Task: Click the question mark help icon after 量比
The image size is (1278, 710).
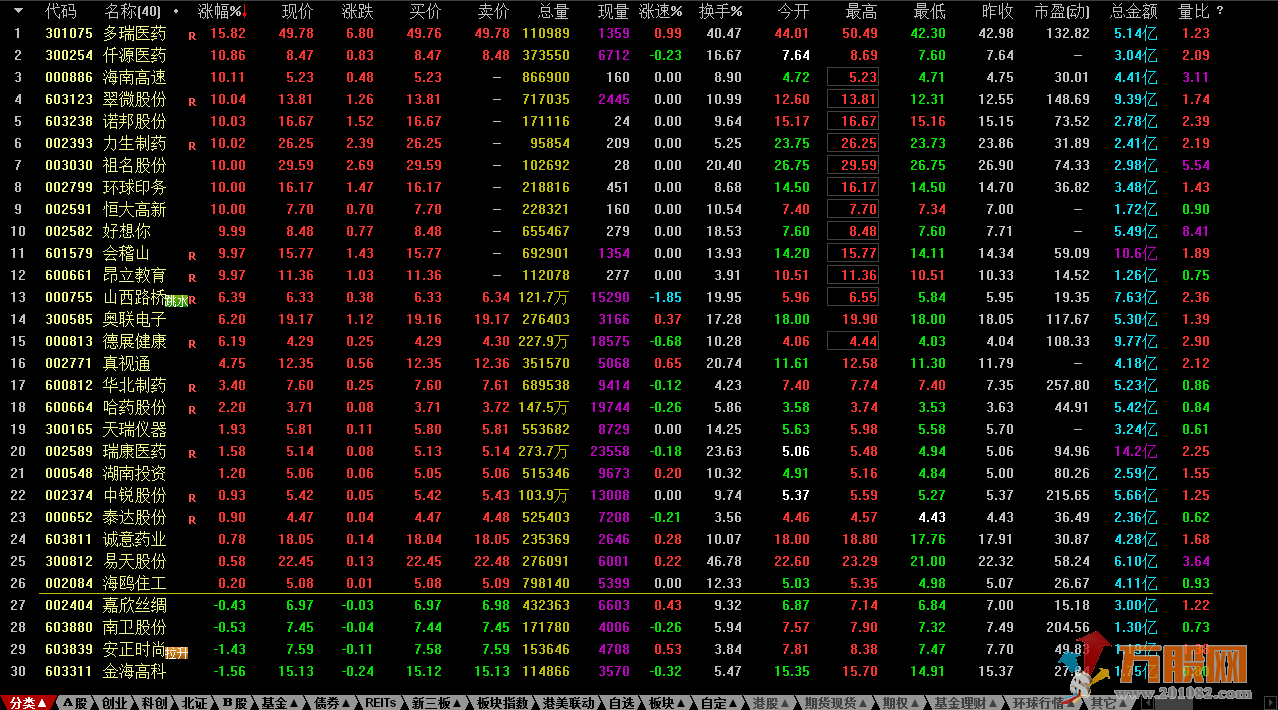Action: [x=1220, y=12]
